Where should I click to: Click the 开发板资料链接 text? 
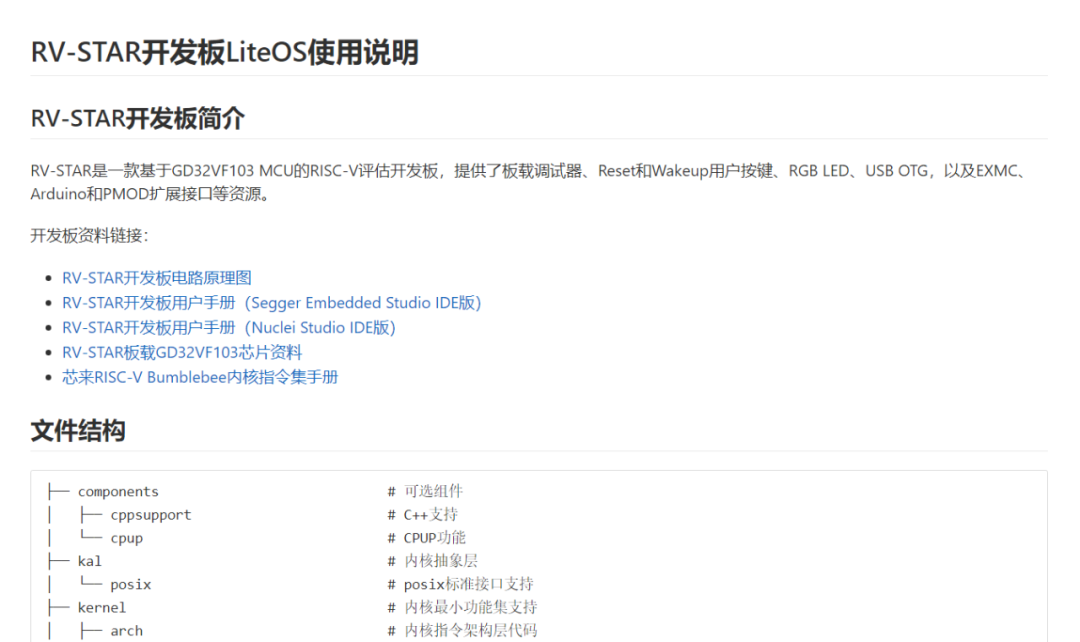click(89, 236)
